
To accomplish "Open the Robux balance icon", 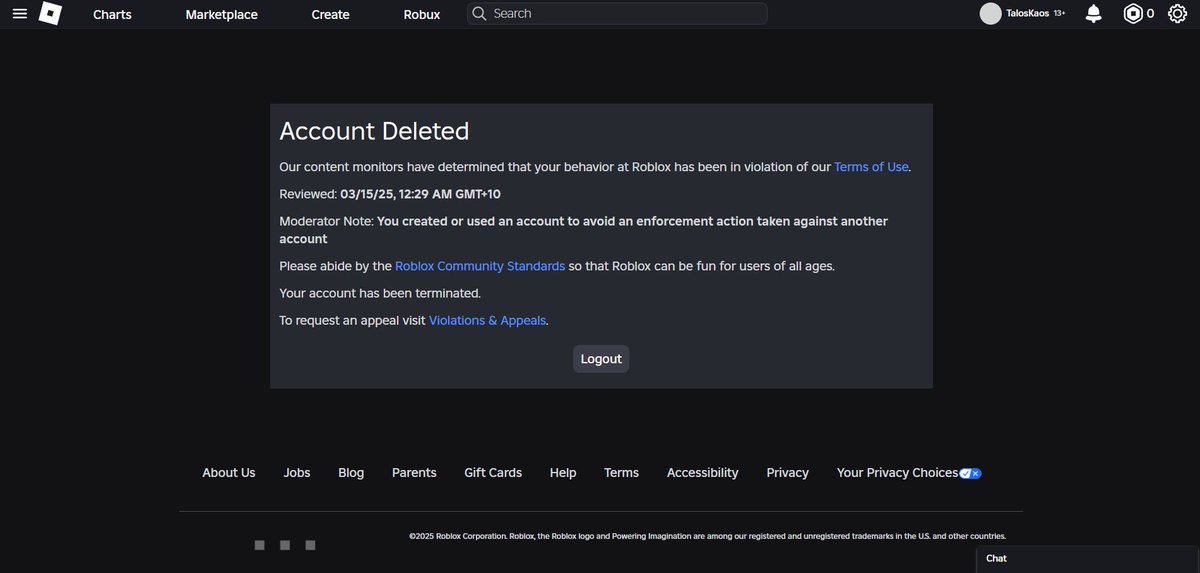I will [1132, 14].
